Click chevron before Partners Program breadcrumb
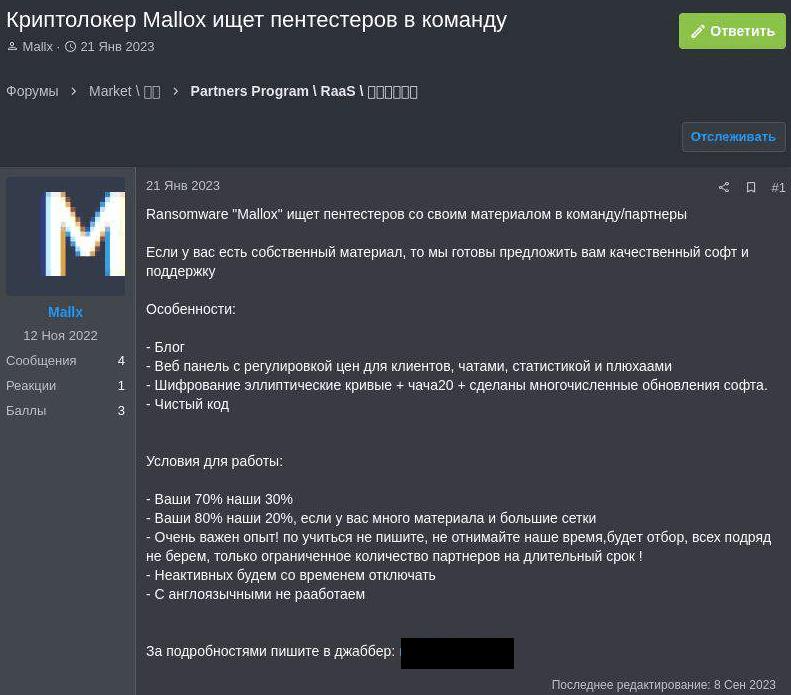Viewport: 791px width, 695px height. pos(176,91)
